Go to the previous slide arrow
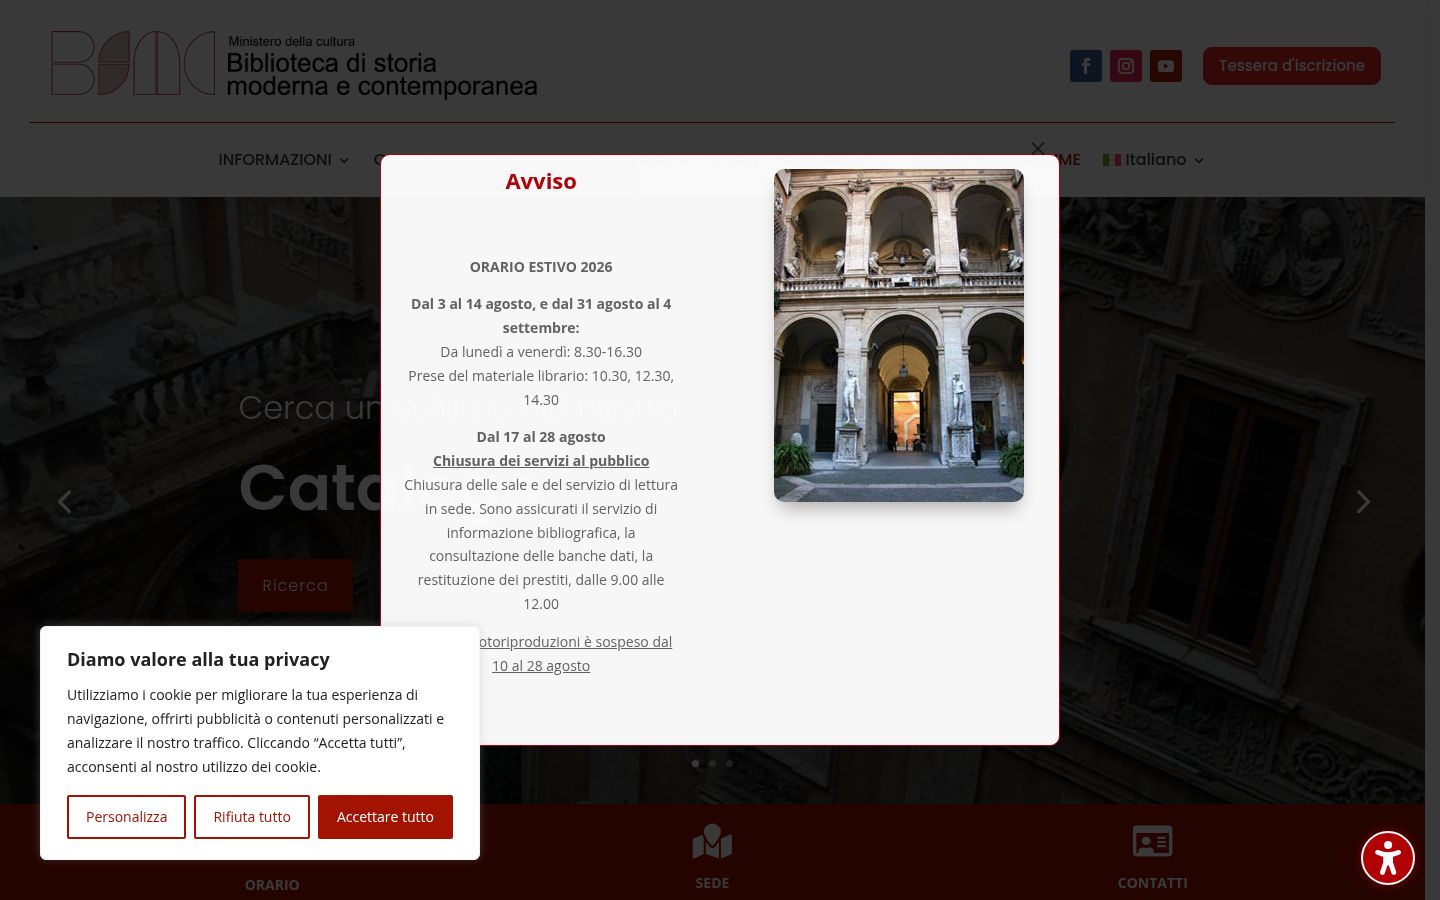 (65, 502)
